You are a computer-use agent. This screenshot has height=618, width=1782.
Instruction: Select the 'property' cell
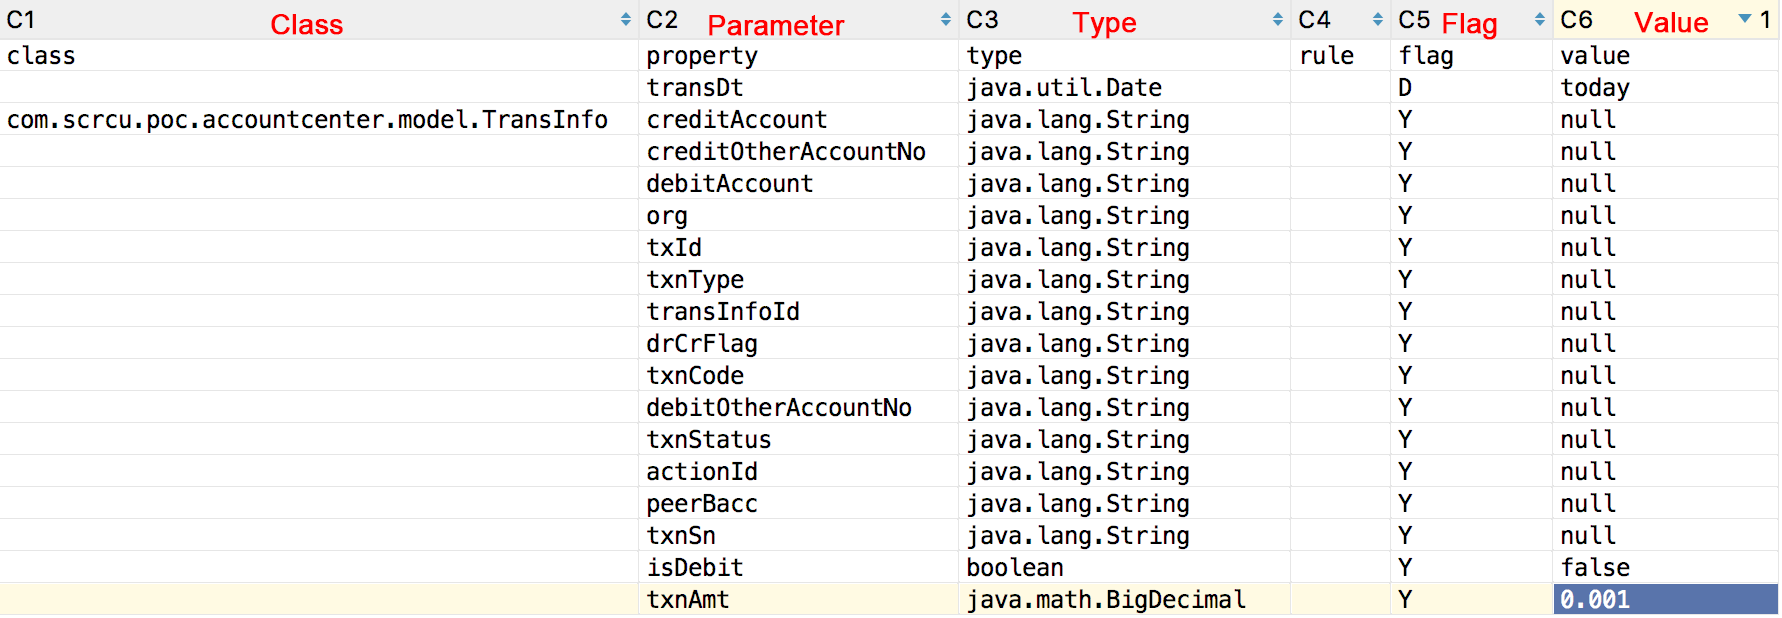tap(799, 55)
